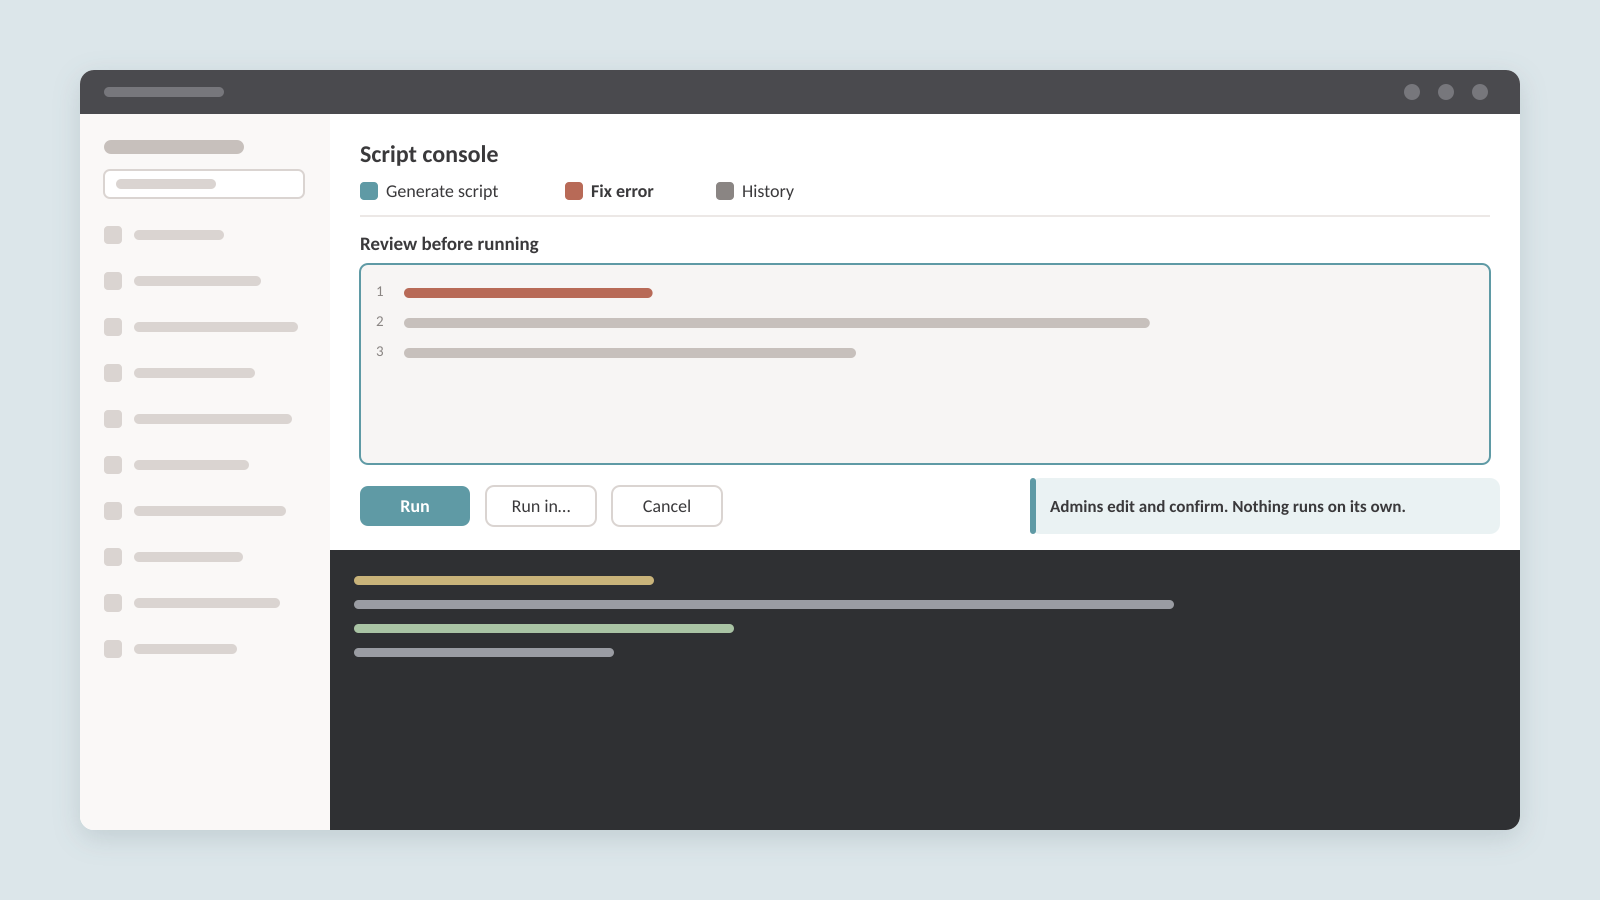Image resolution: width=1600 pixels, height=900 pixels.
Task: Switch to the Fix error tab
Action: point(609,191)
